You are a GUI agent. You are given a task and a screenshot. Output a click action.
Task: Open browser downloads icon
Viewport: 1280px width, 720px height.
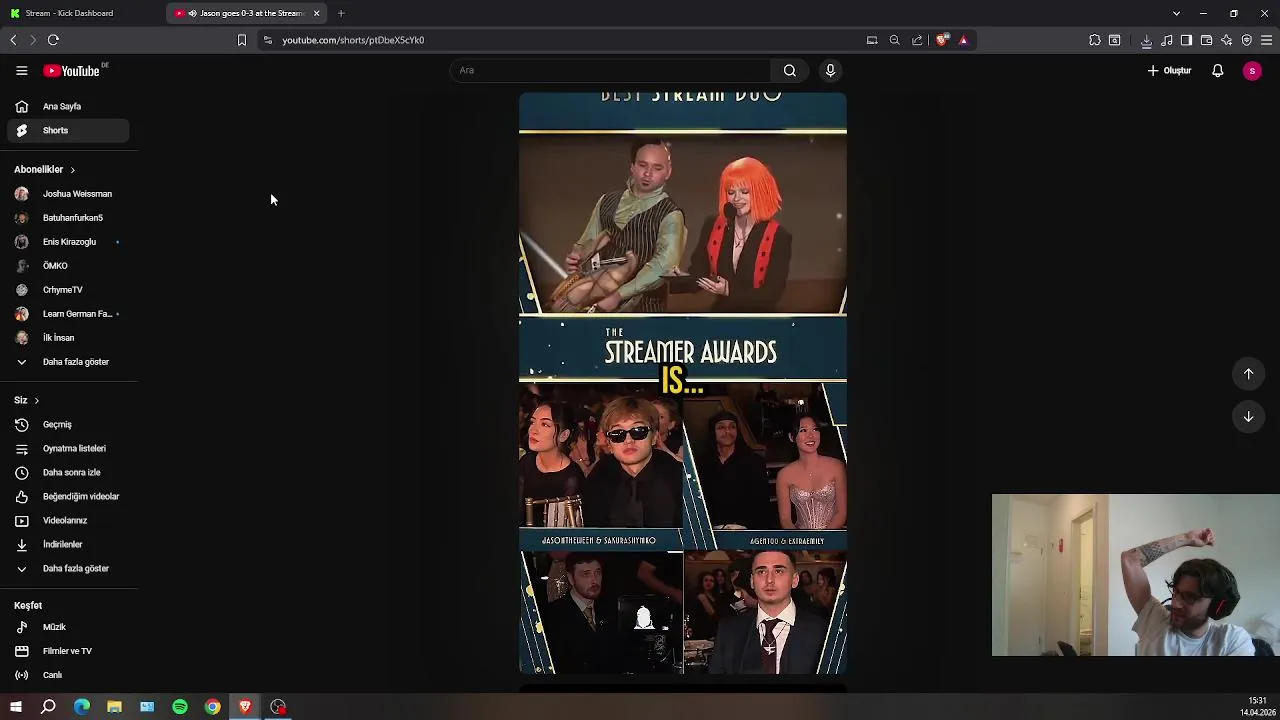coord(1146,40)
